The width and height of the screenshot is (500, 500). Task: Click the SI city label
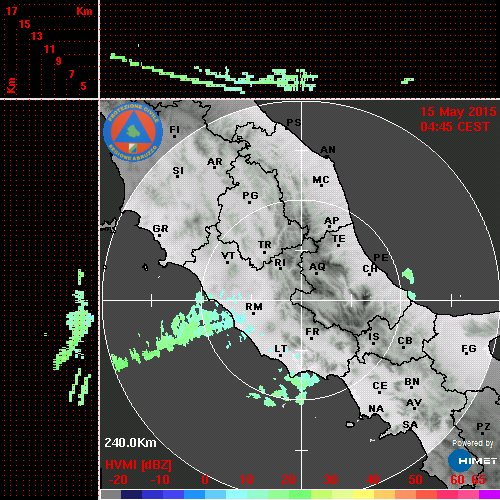178,171
